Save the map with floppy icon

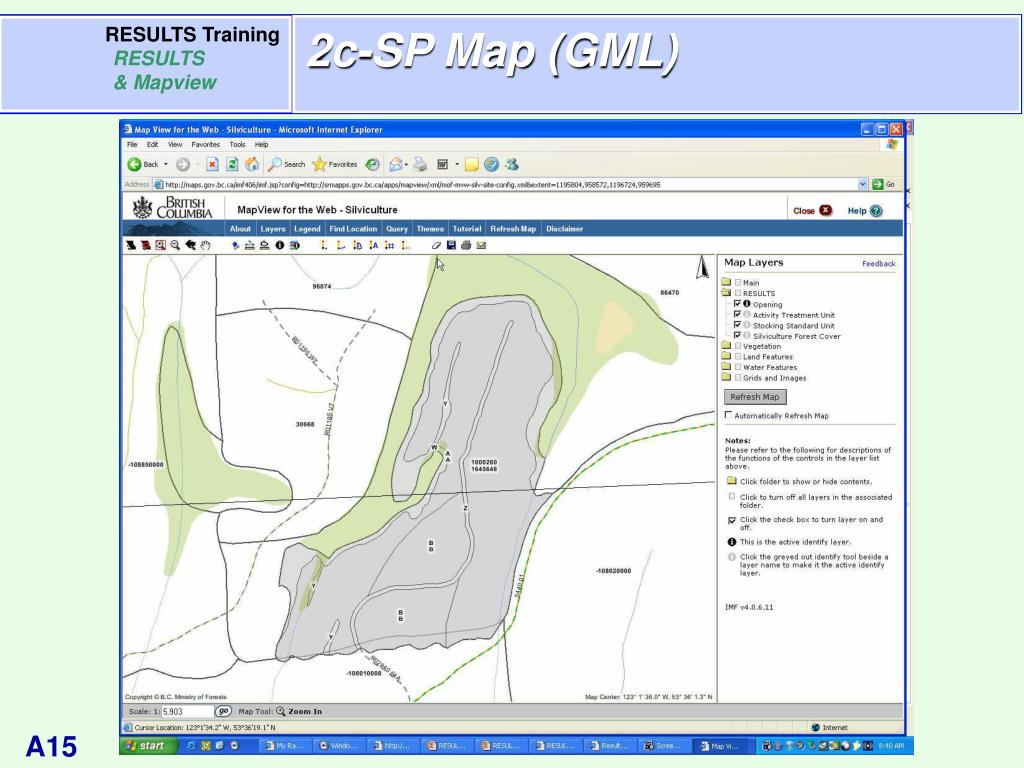point(451,246)
